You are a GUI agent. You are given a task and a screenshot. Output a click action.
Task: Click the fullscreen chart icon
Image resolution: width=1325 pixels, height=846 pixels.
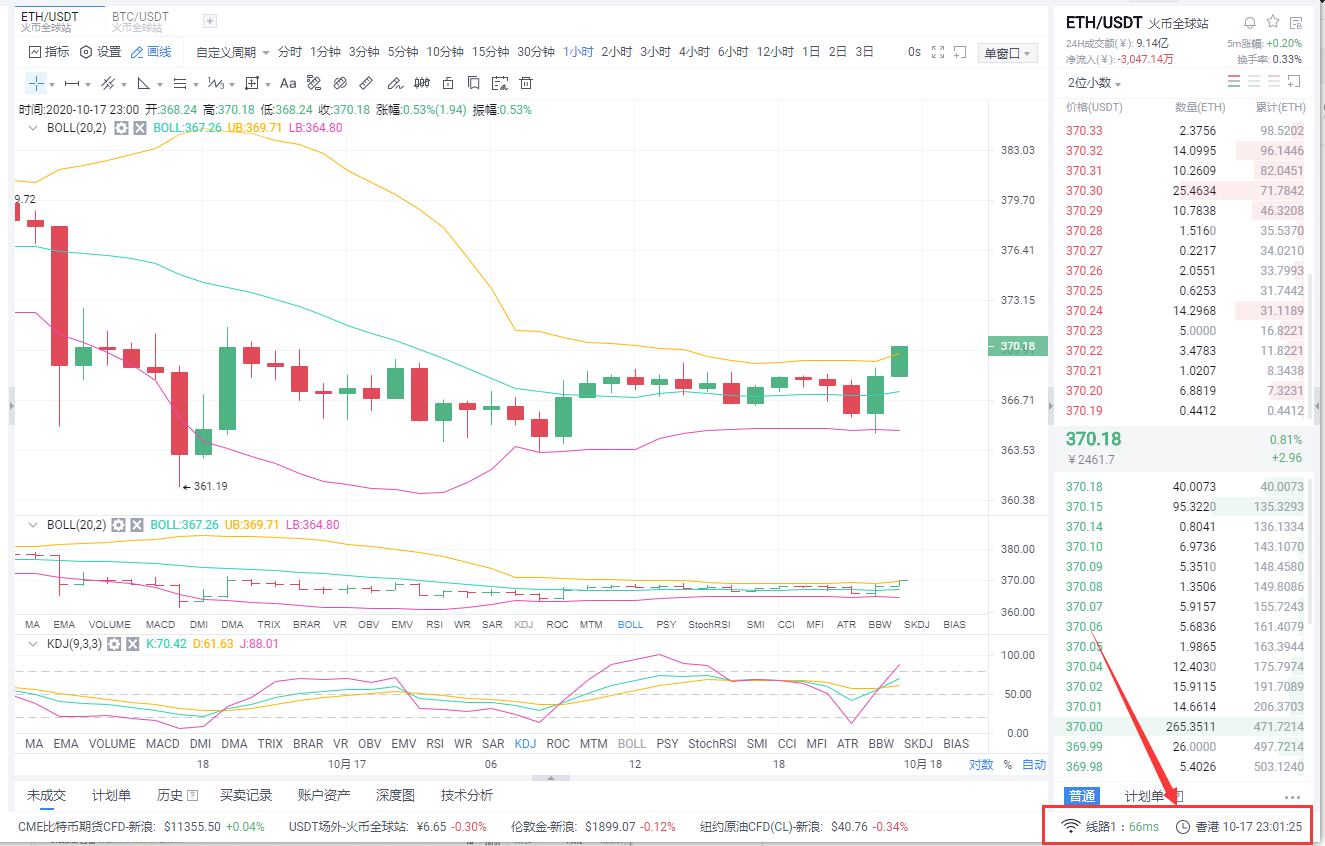(938, 52)
